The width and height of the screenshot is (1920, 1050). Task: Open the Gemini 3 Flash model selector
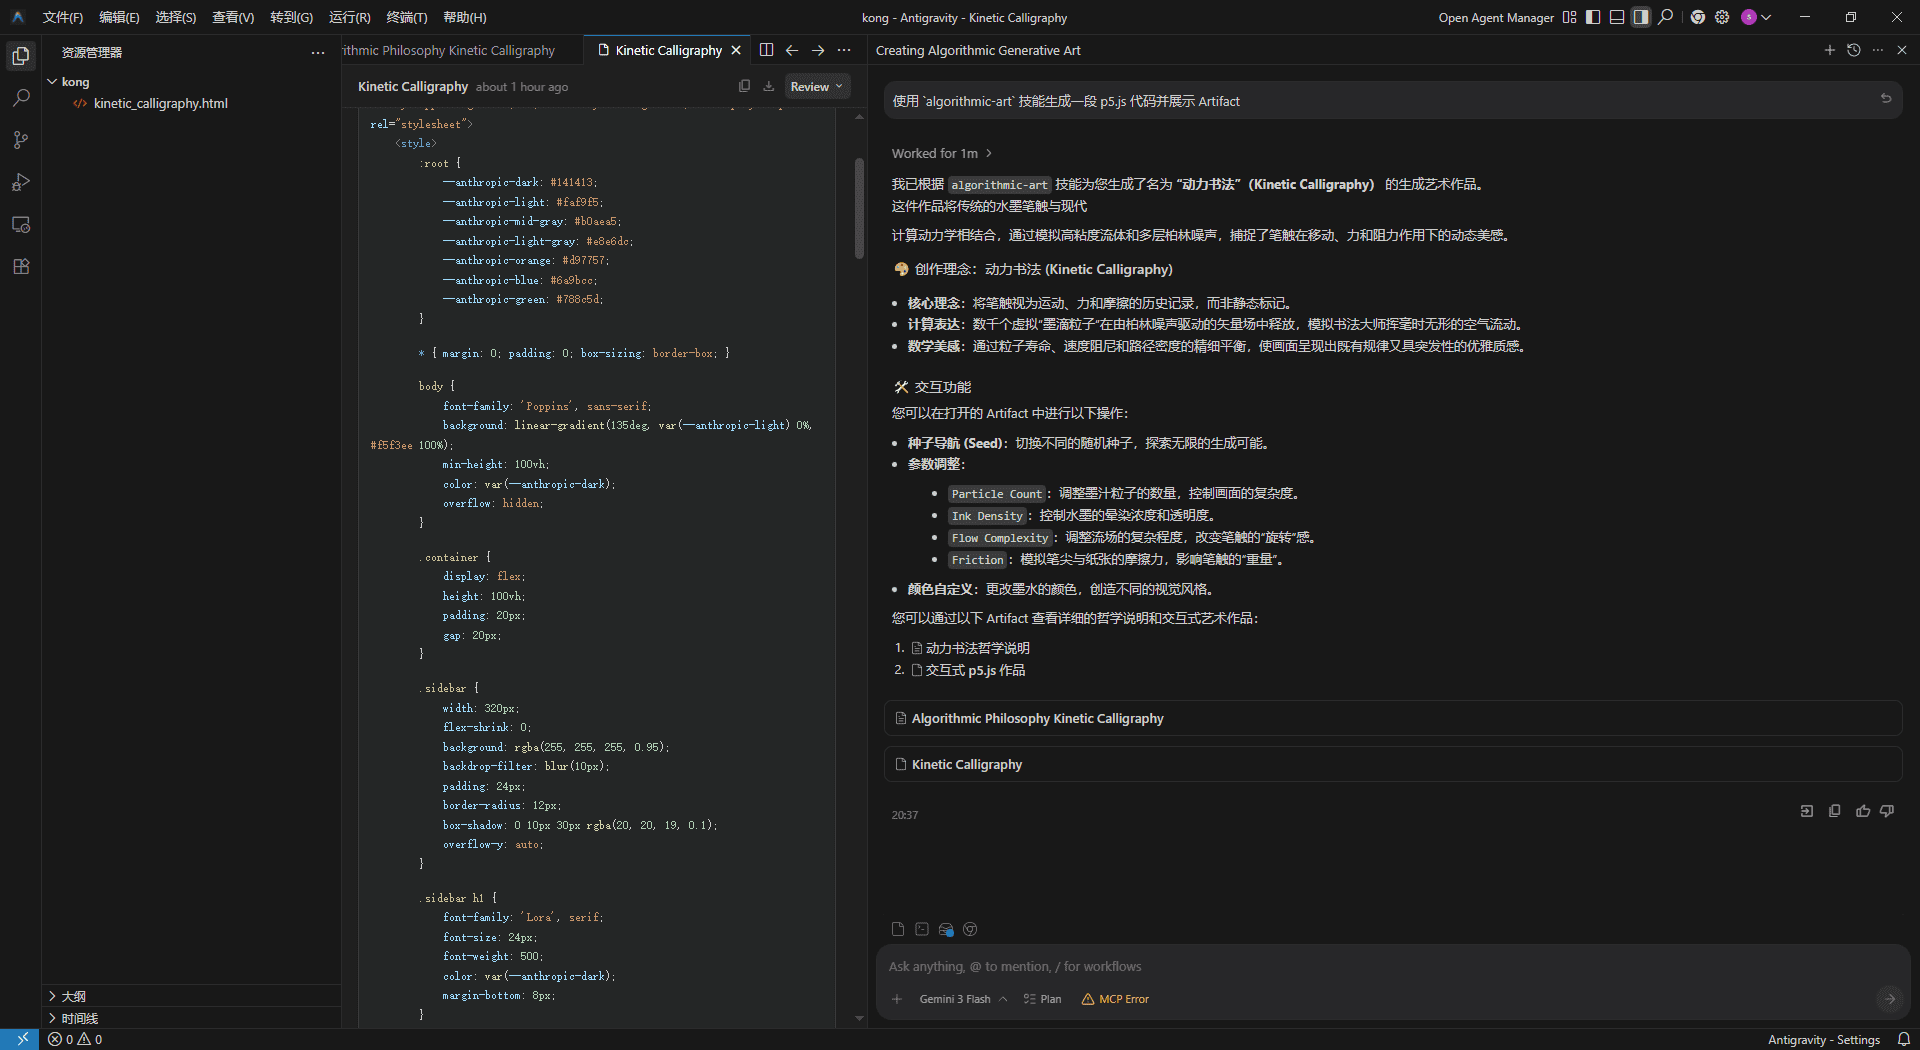[x=963, y=999]
